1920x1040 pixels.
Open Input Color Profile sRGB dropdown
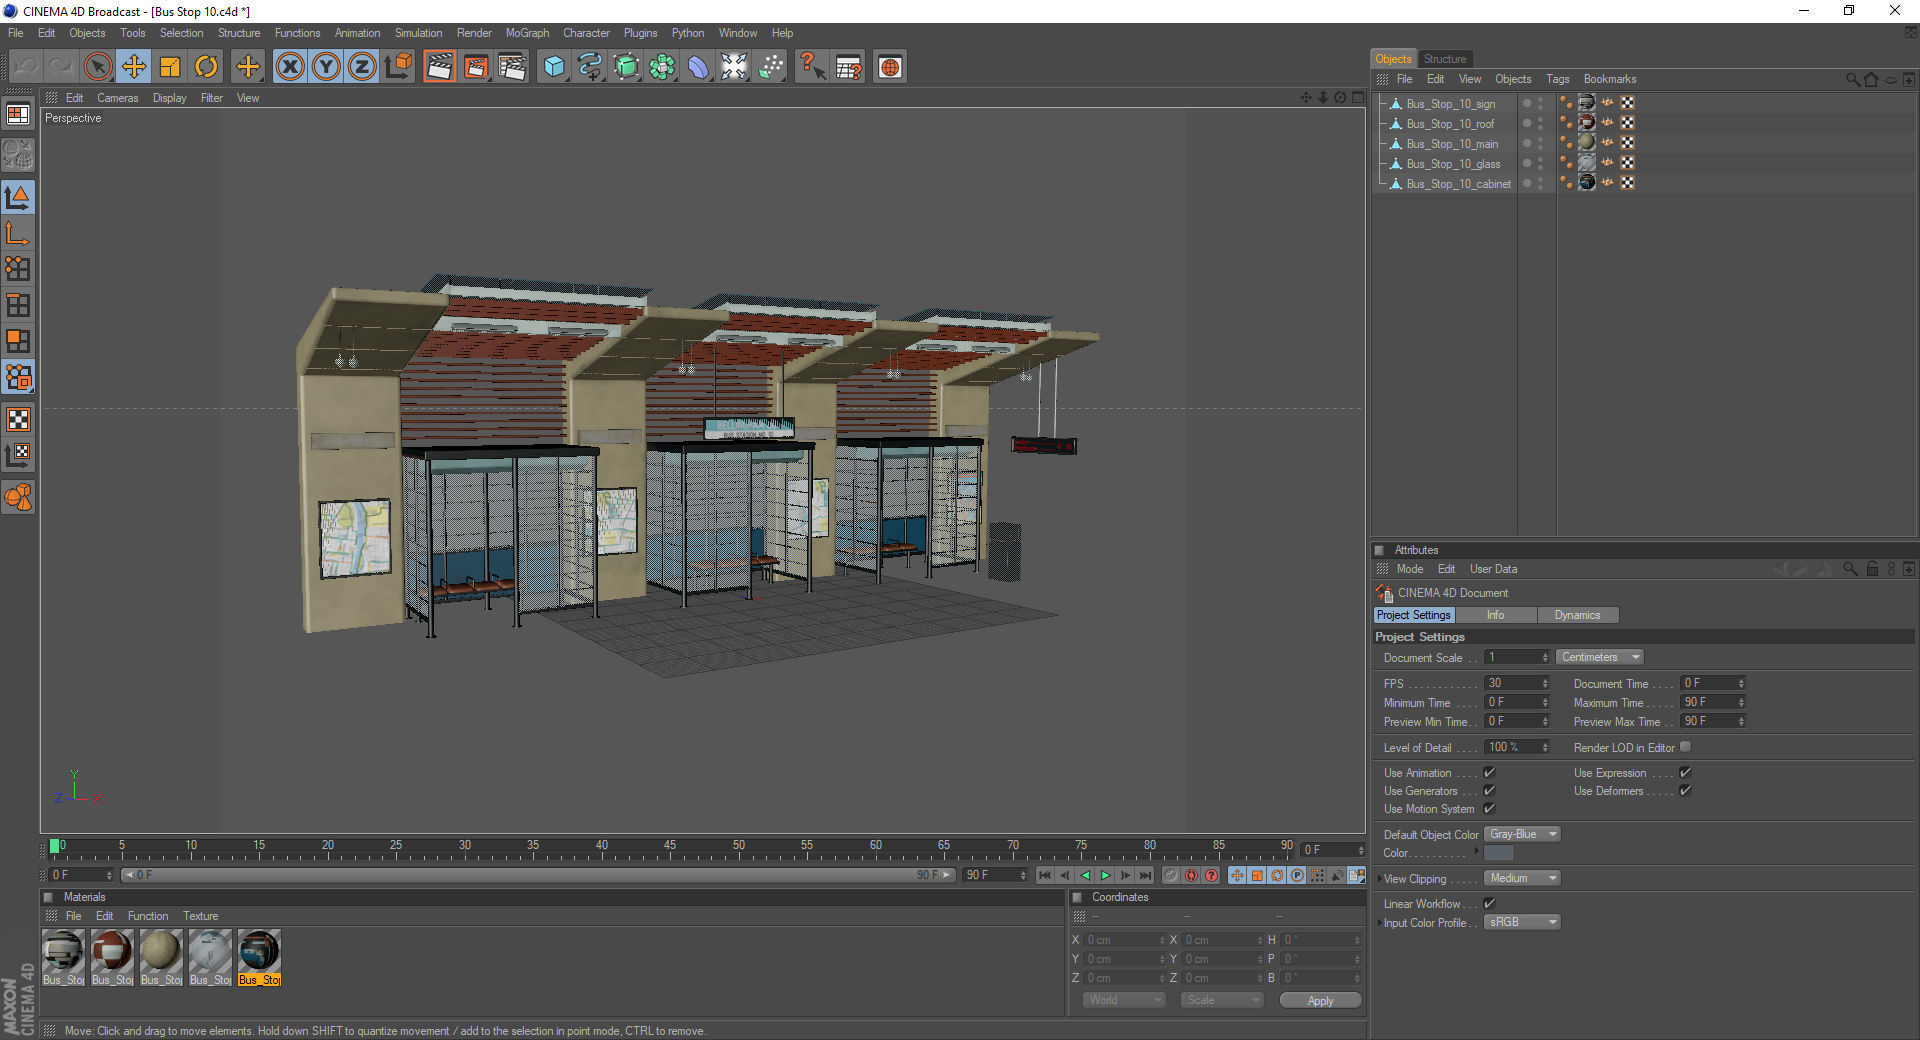(1522, 922)
